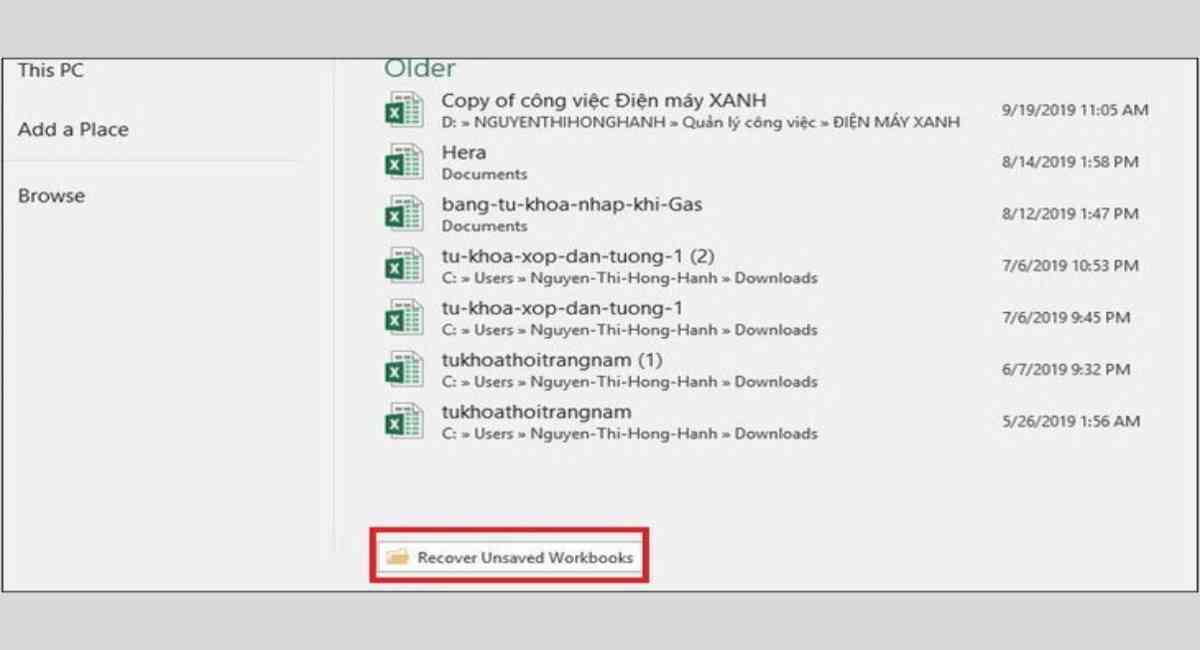Select This PC location
Image resolution: width=1200 pixels, height=650 pixels.
coord(50,71)
